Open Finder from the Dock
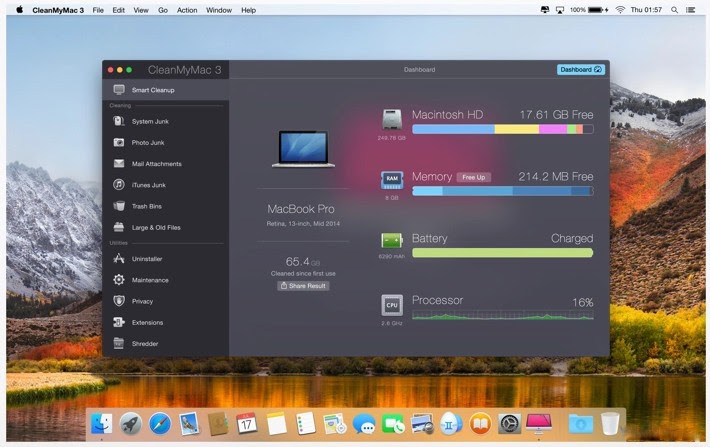The image size is (710, 447). click(x=101, y=424)
